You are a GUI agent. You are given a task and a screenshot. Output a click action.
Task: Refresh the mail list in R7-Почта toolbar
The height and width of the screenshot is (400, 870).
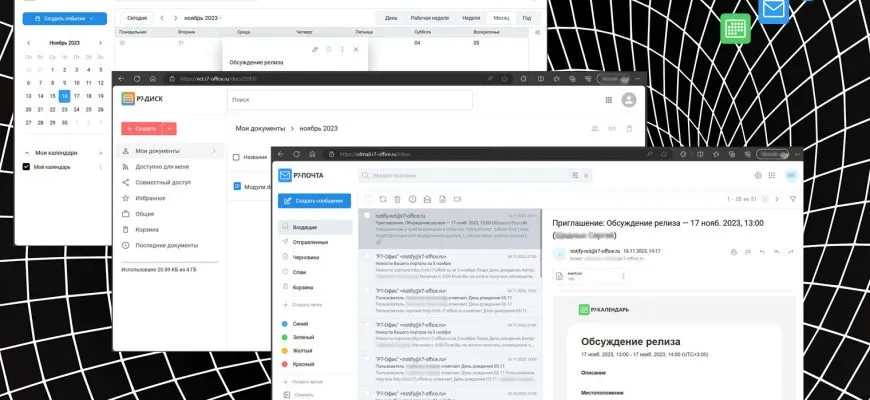coord(383,199)
